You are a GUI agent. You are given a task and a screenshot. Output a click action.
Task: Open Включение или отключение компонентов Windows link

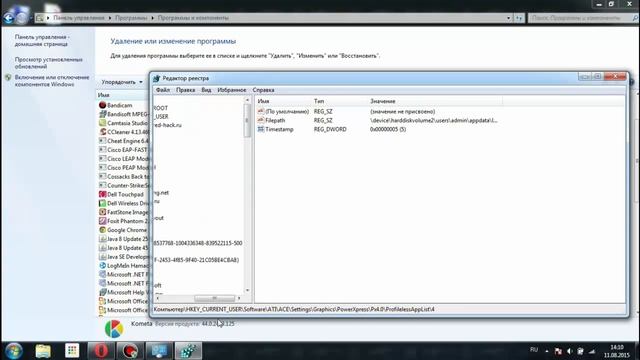pos(52,81)
